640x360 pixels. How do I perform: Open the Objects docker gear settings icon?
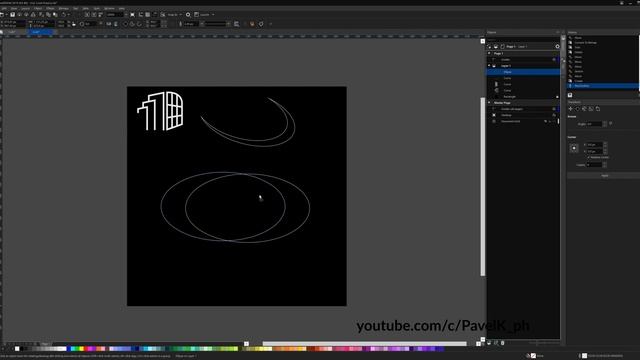[557, 47]
